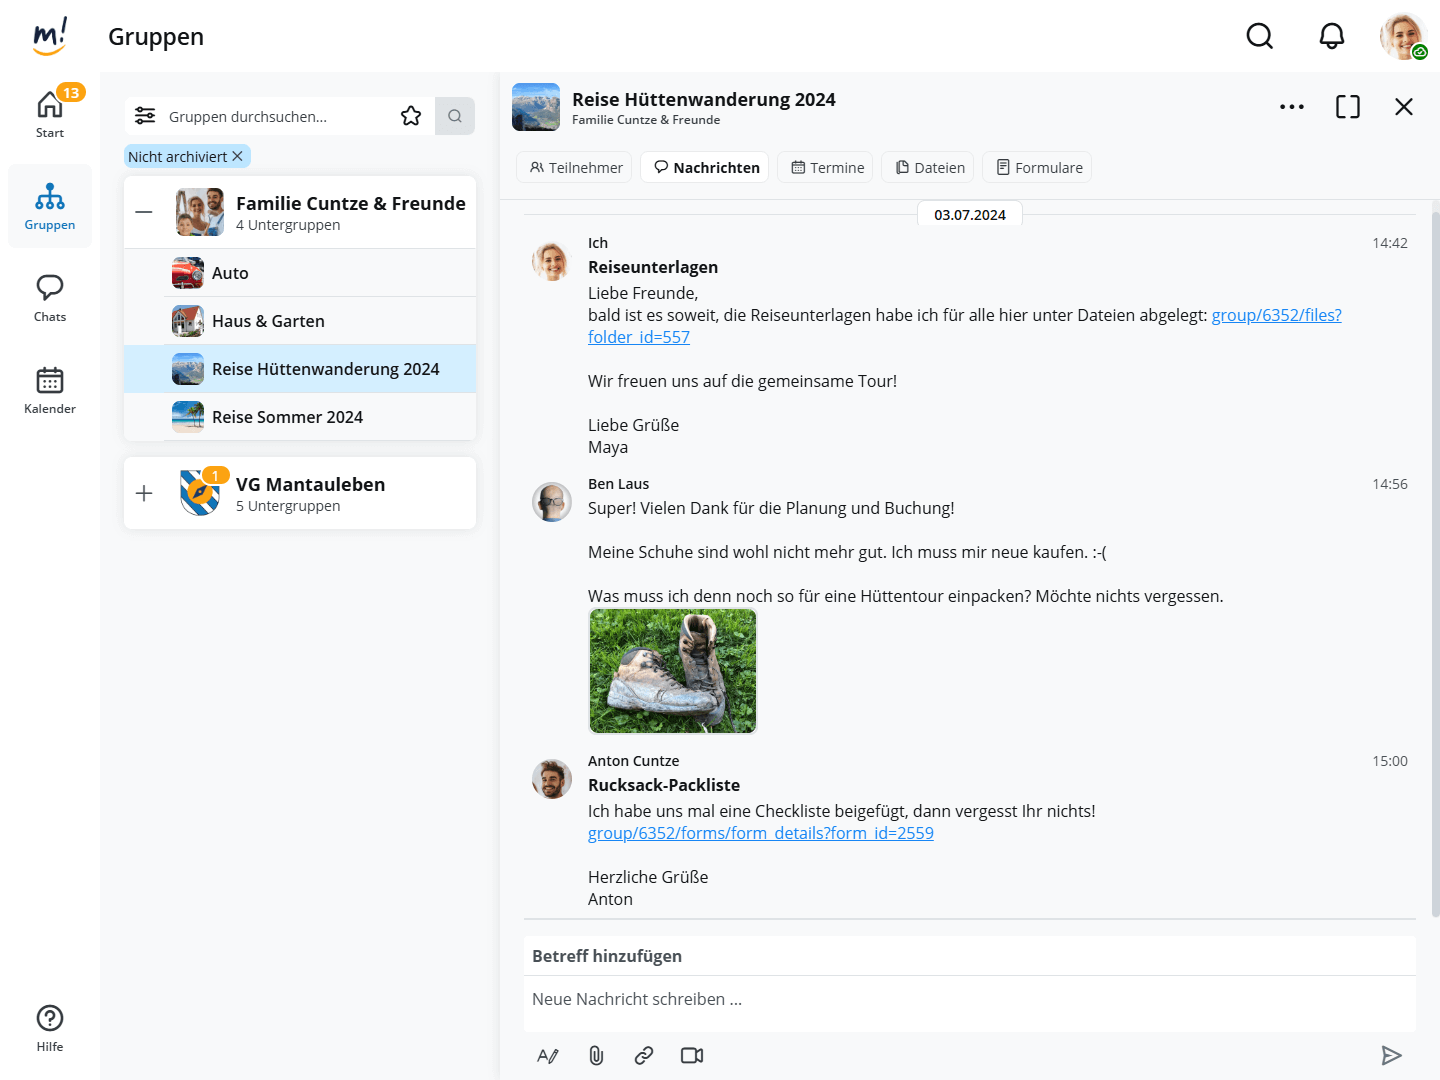Image resolution: width=1440 pixels, height=1080 pixels.
Task: Select the Reise Sommer 2024 subgroup
Action: coord(287,417)
